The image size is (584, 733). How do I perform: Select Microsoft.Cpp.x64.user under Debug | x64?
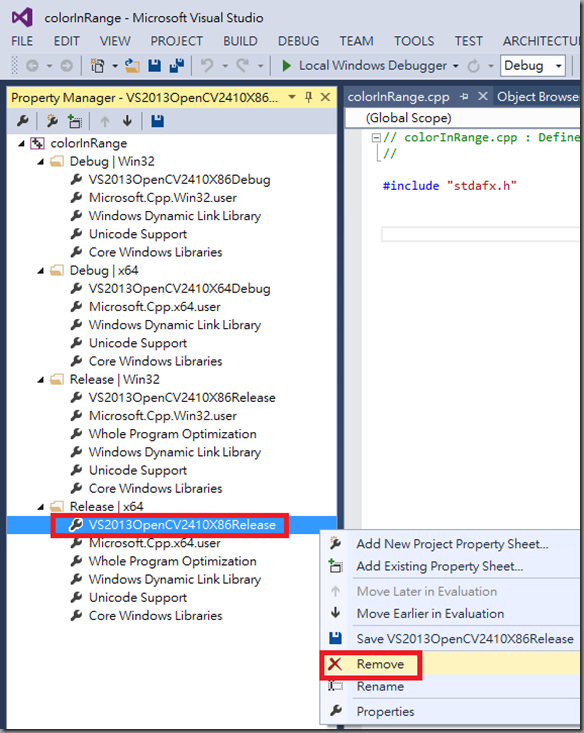point(155,307)
